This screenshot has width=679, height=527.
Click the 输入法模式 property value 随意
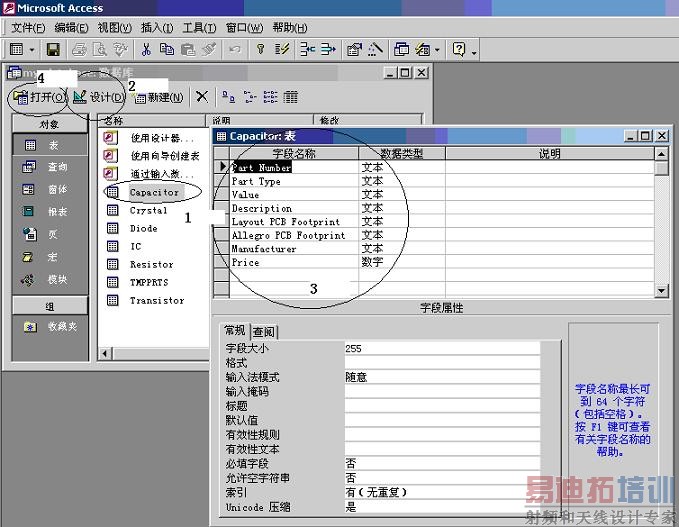tap(442, 377)
